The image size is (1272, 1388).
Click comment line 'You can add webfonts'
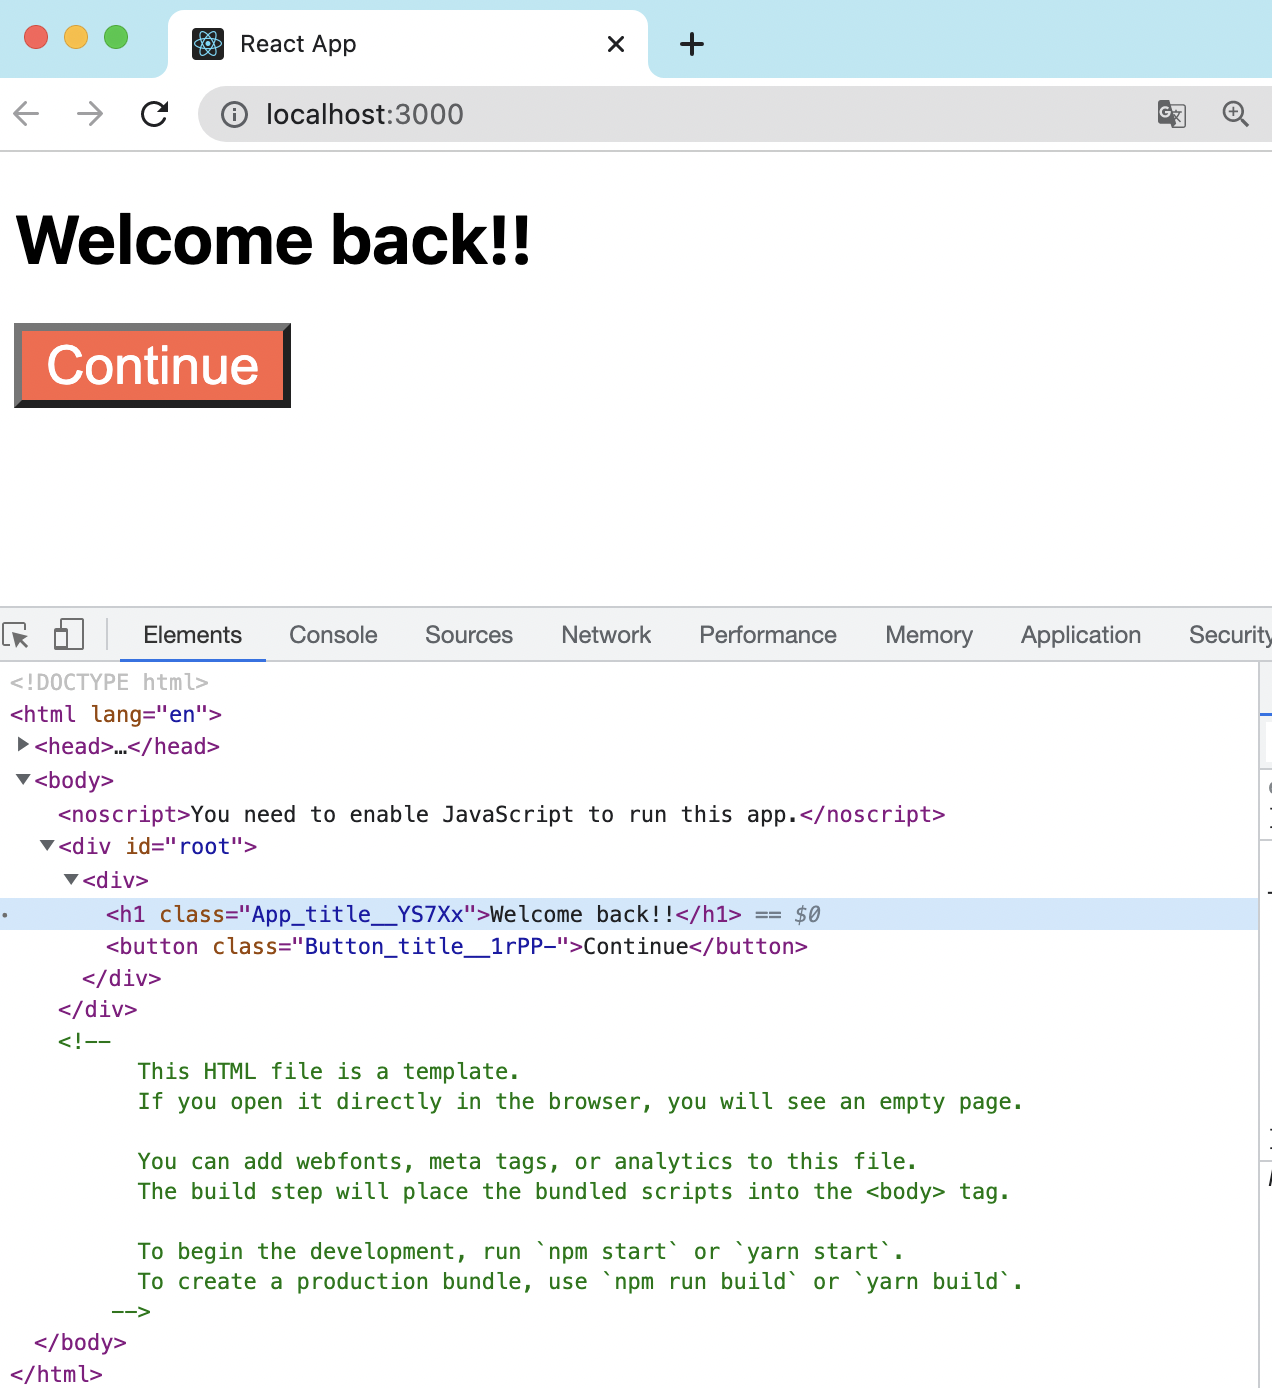(527, 1161)
